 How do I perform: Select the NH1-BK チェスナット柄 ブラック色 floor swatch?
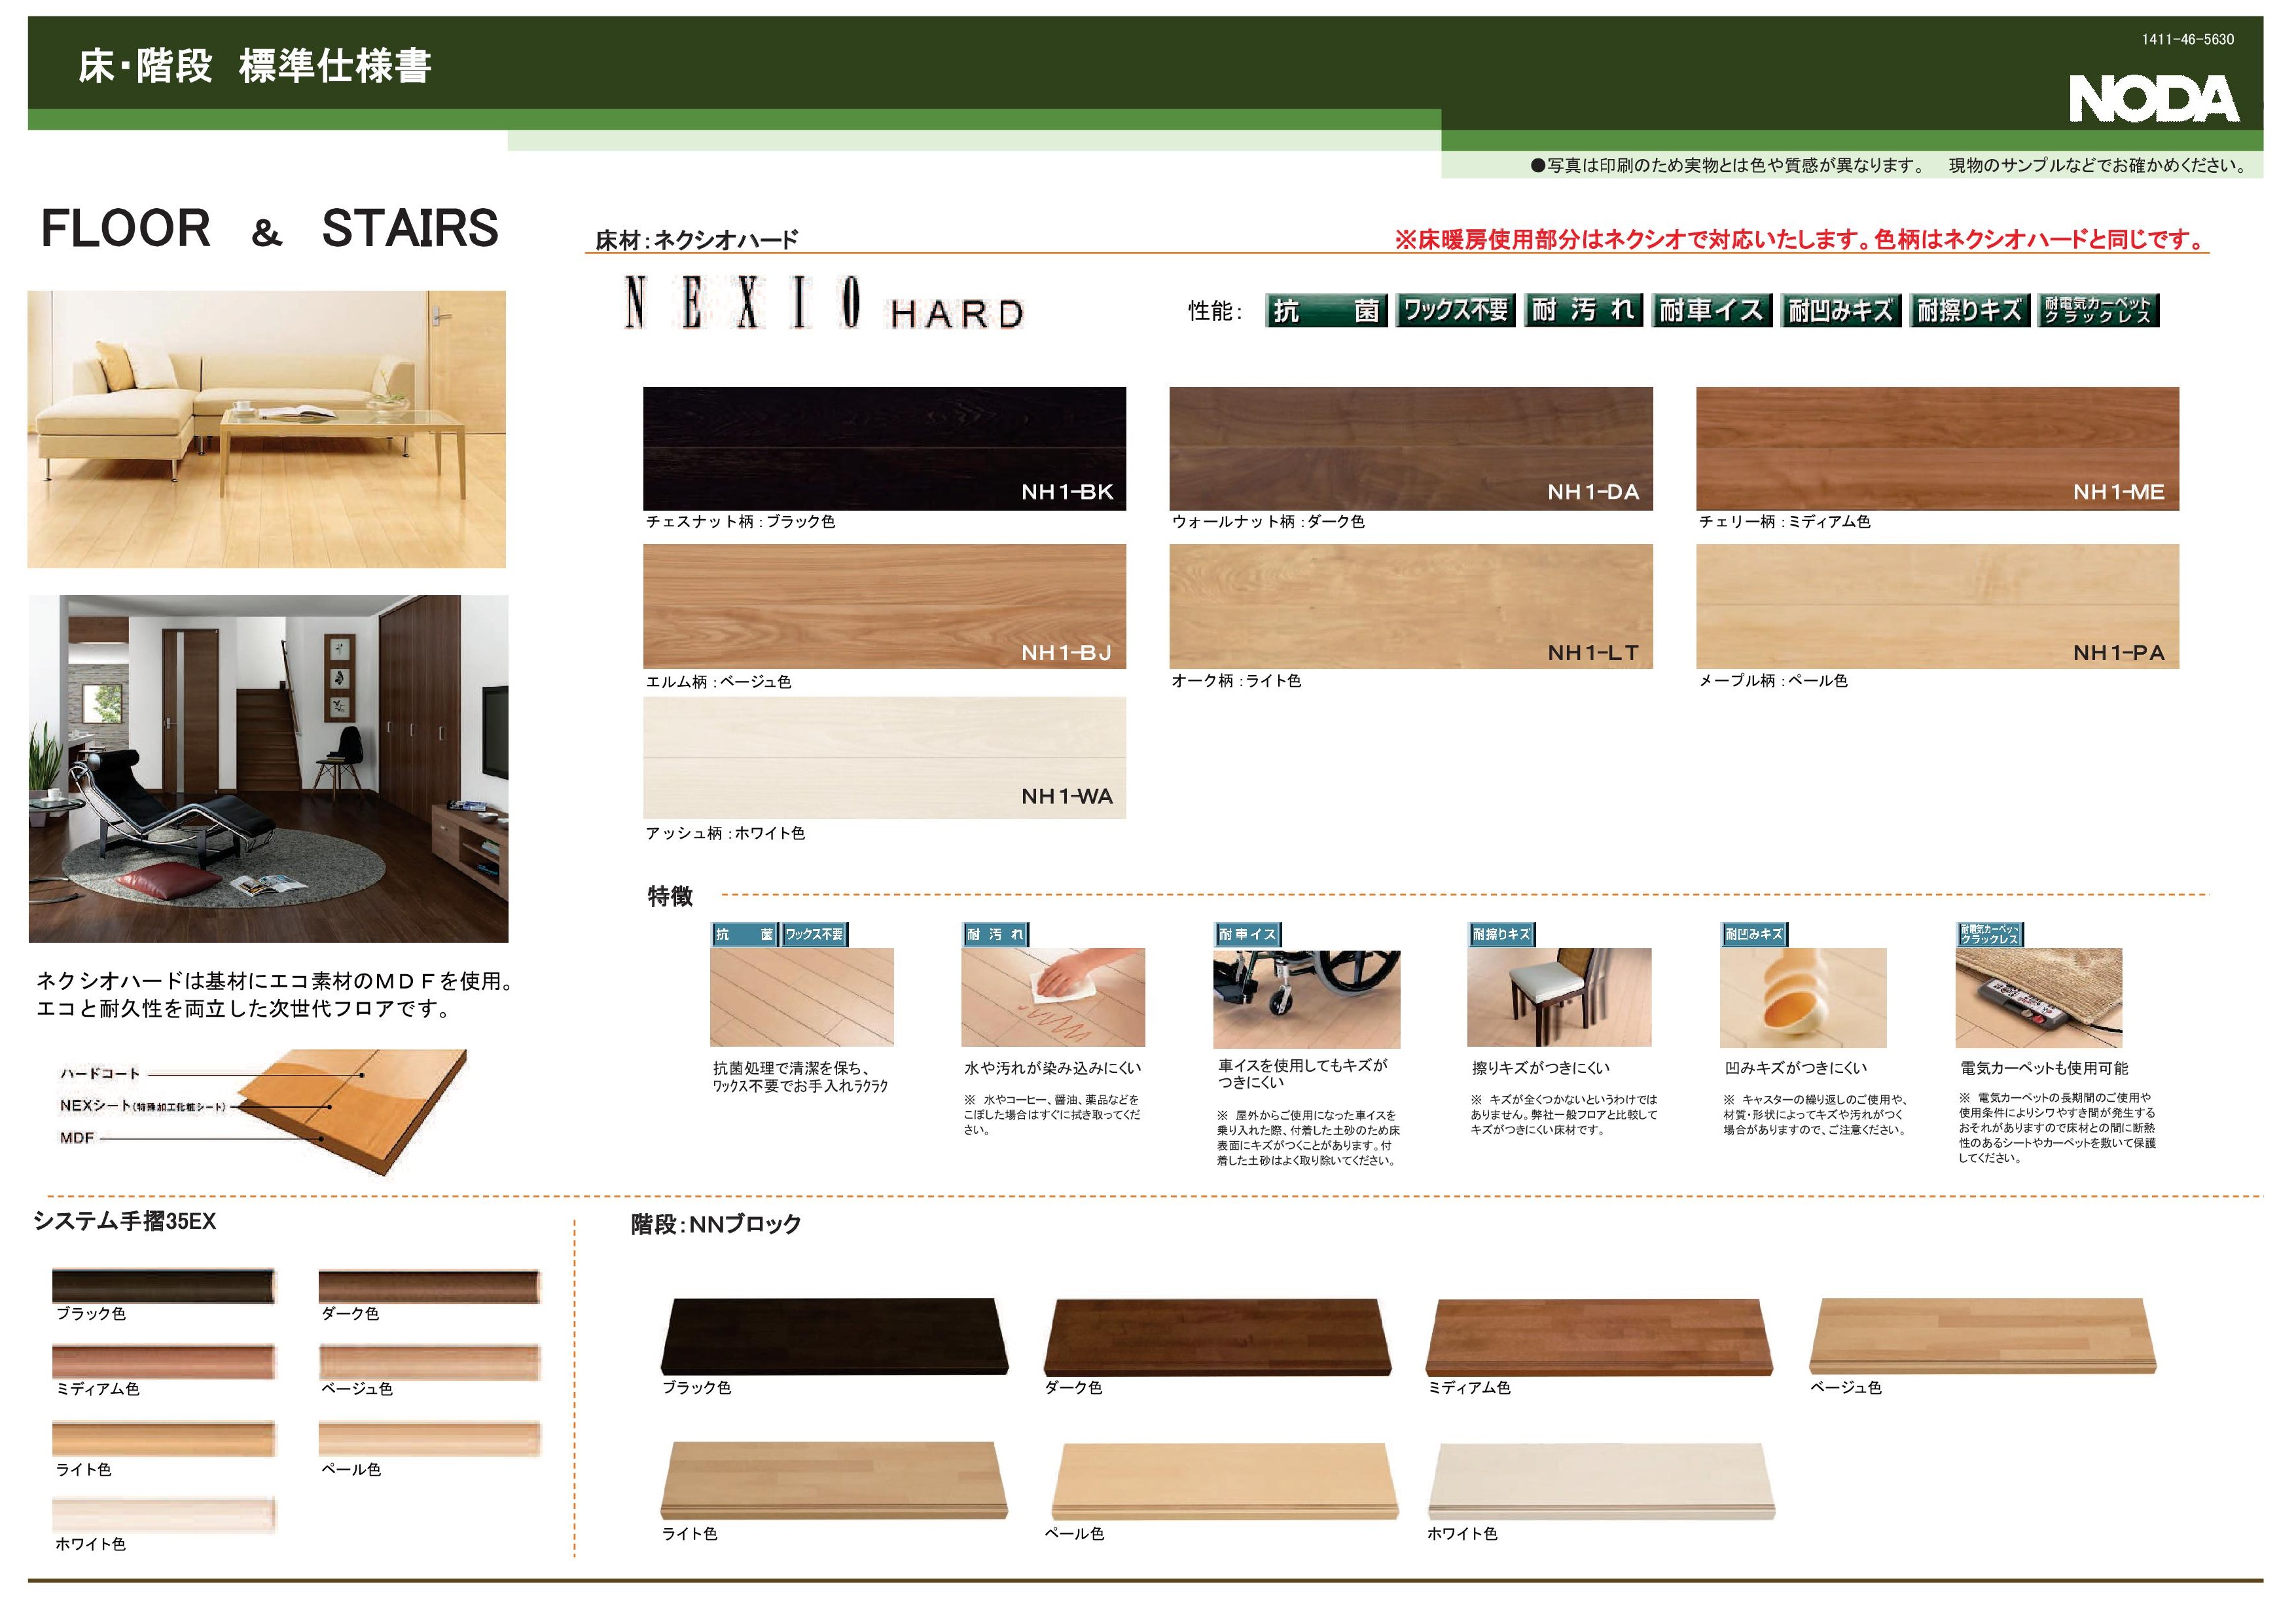point(884,449)
